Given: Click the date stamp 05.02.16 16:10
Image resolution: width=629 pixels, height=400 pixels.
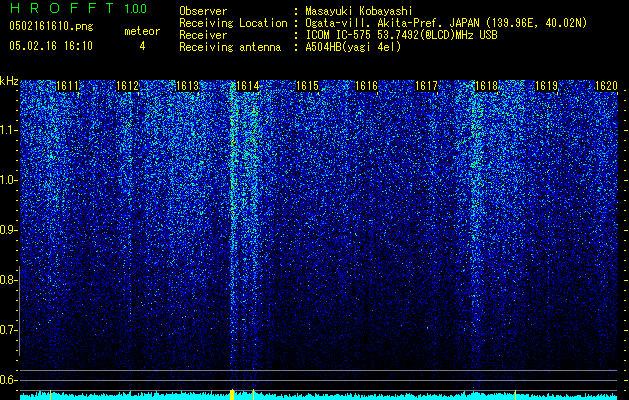Looking at the screenshot, I should (x=51, y=46).
